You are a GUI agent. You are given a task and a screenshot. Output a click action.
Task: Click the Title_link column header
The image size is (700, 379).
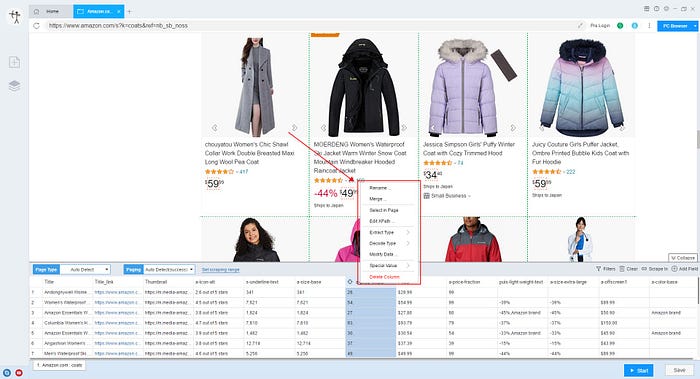pos(104,282)
